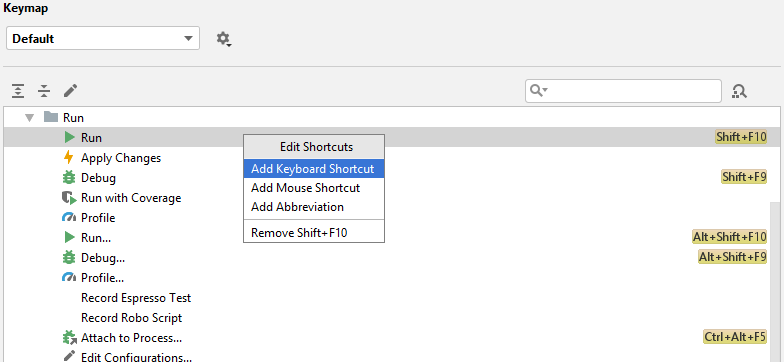This screenshot has height=362, width=784.
Task: Collapse the Run folder tree node
Action: (30, 118)
